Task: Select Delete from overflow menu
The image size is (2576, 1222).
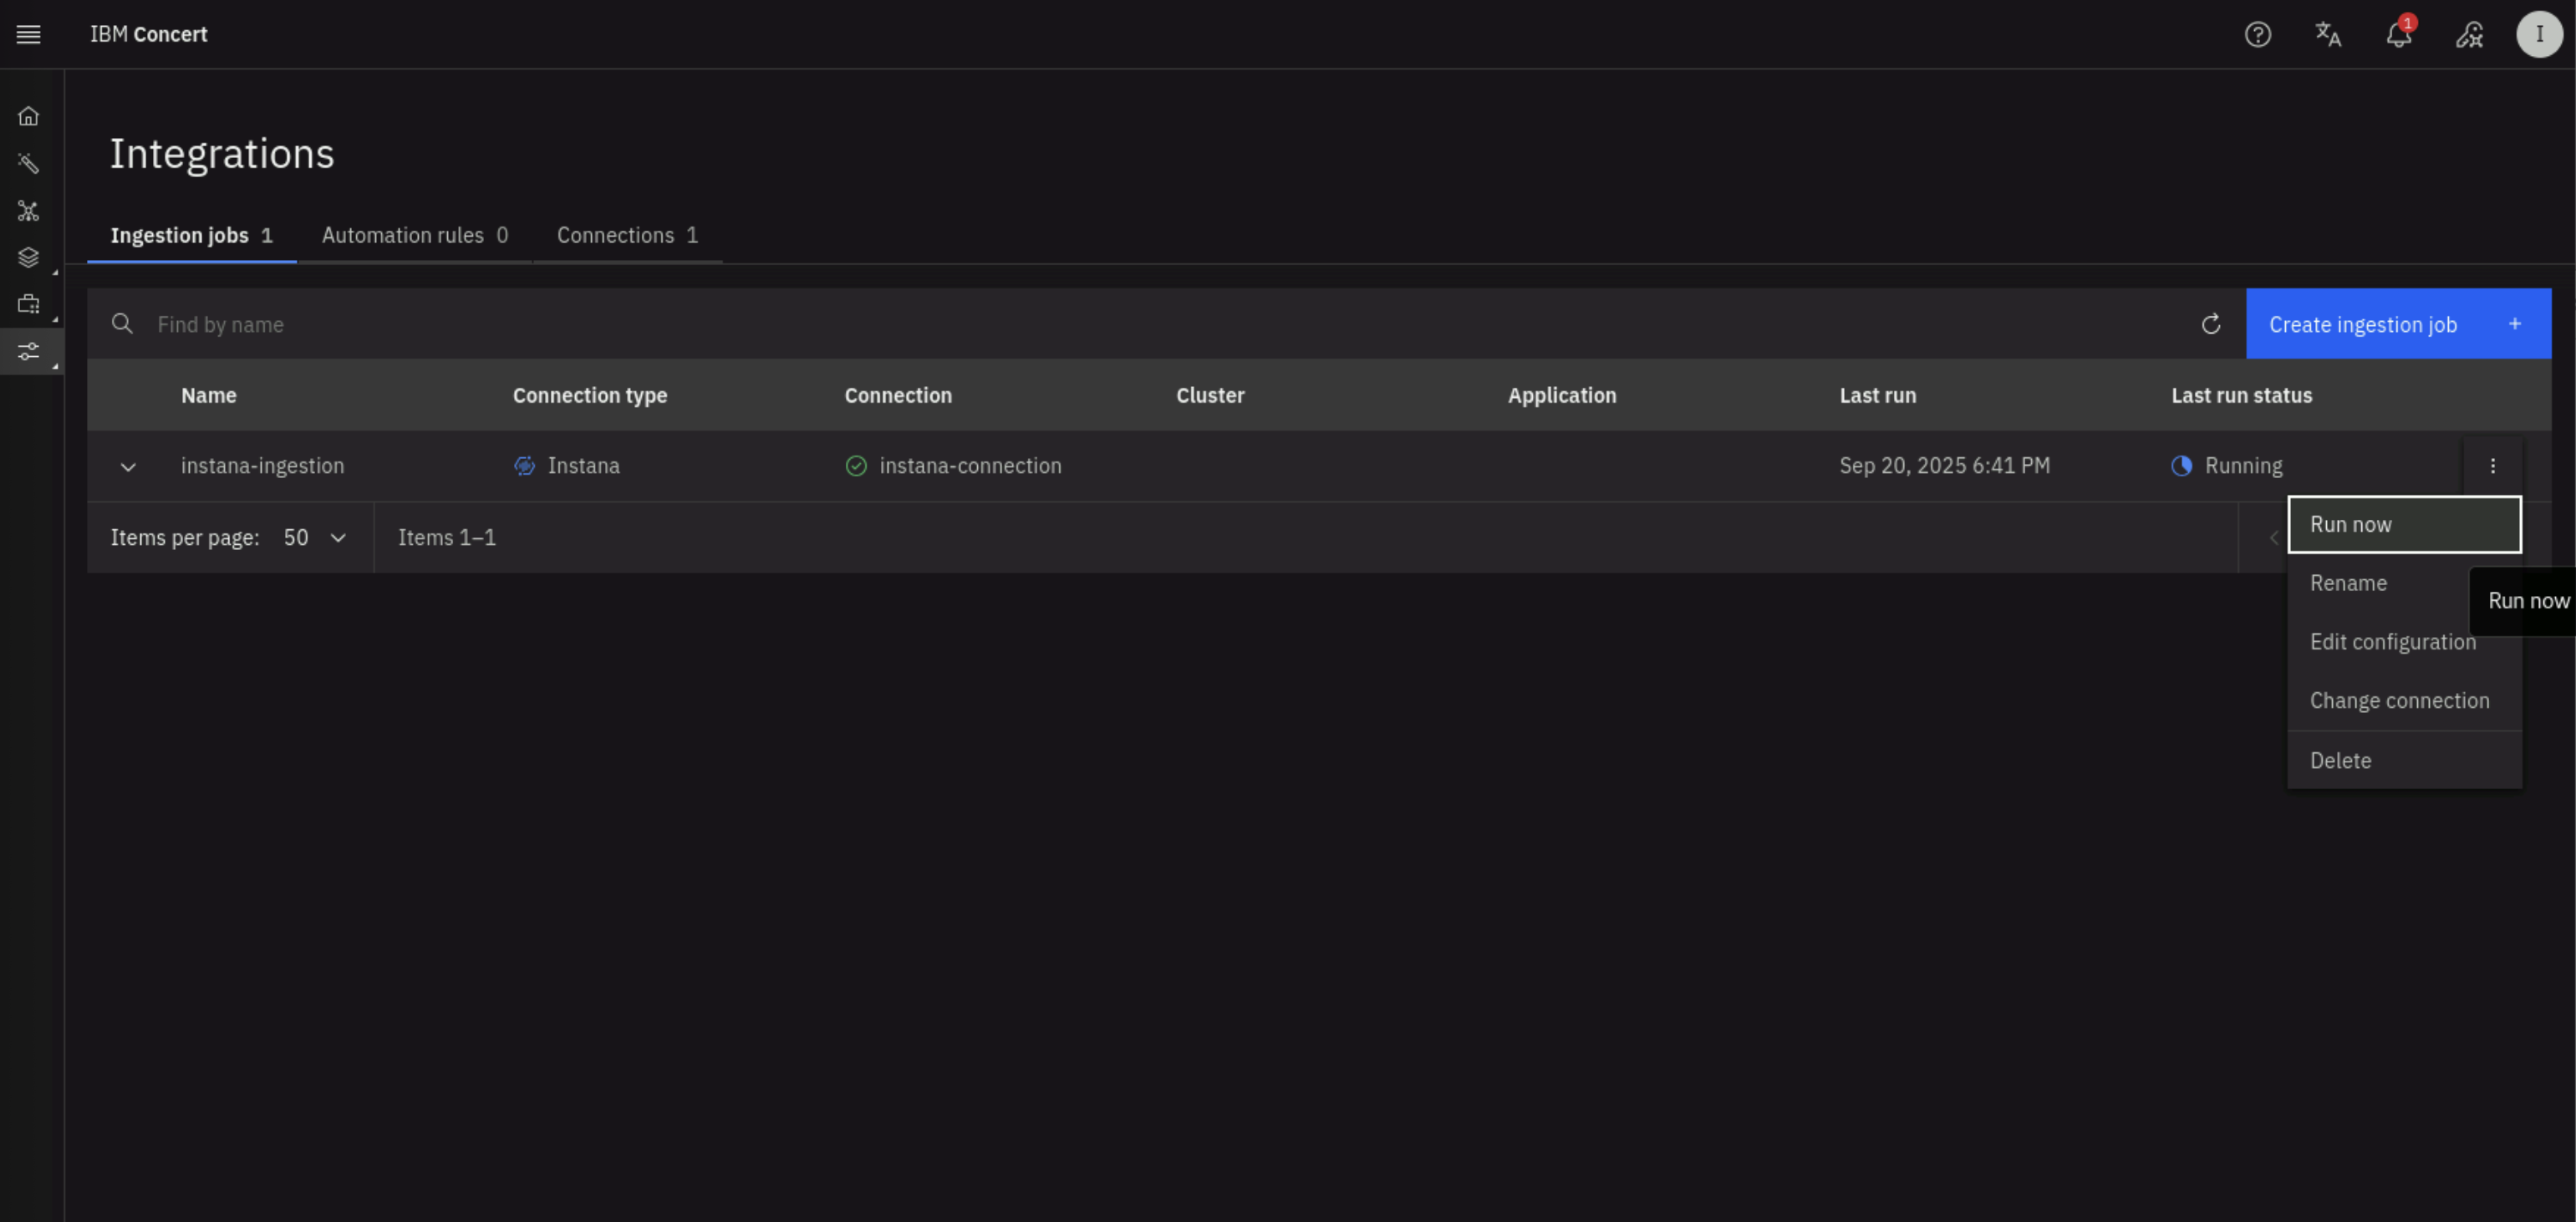Action: pos(2340,760)
